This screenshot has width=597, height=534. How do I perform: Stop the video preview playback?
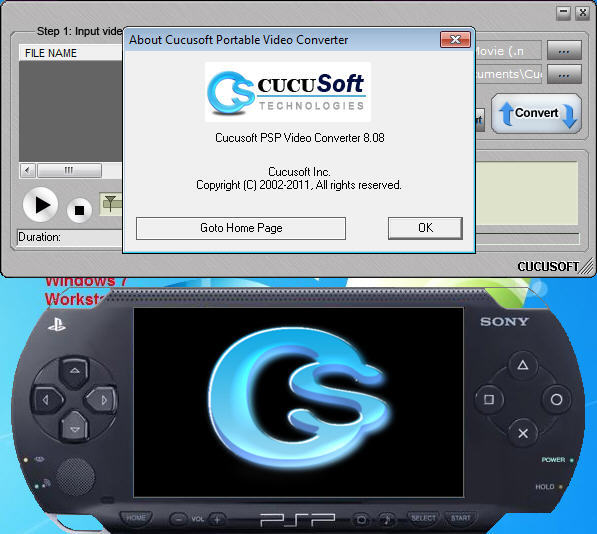point(79,210)
